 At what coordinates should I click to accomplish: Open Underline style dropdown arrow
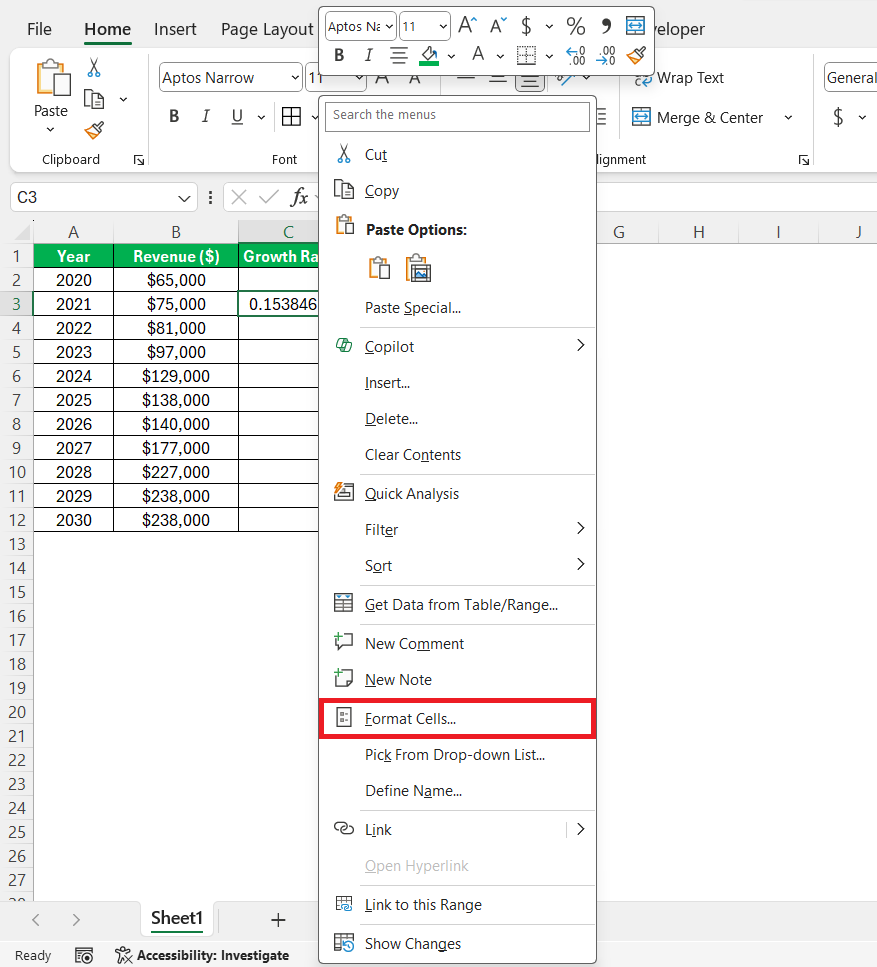(x=261, y=117)
